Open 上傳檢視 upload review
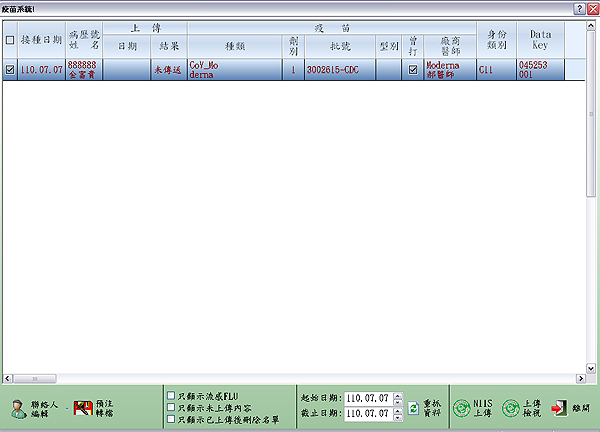 510,407
